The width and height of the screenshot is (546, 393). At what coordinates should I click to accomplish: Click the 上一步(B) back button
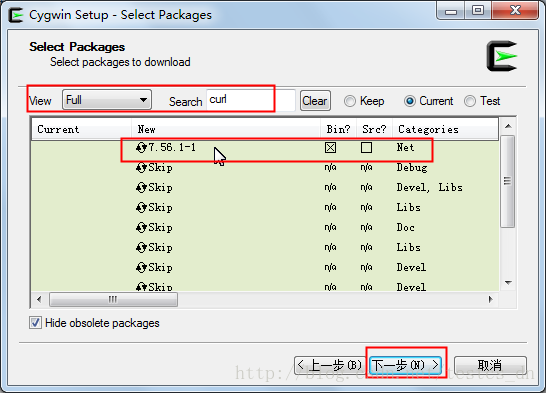tap(330, 365)
